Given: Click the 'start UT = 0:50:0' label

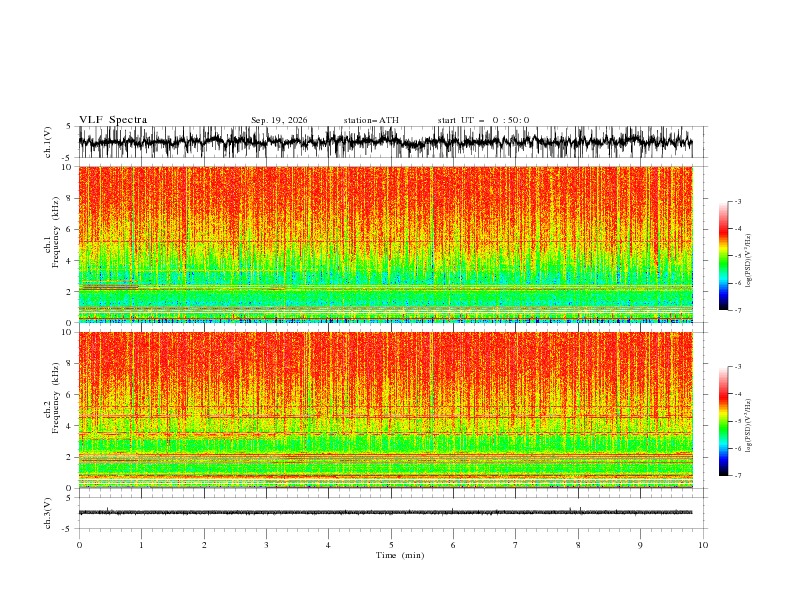Looking at the screenshot, I should [x=483, y=120].
